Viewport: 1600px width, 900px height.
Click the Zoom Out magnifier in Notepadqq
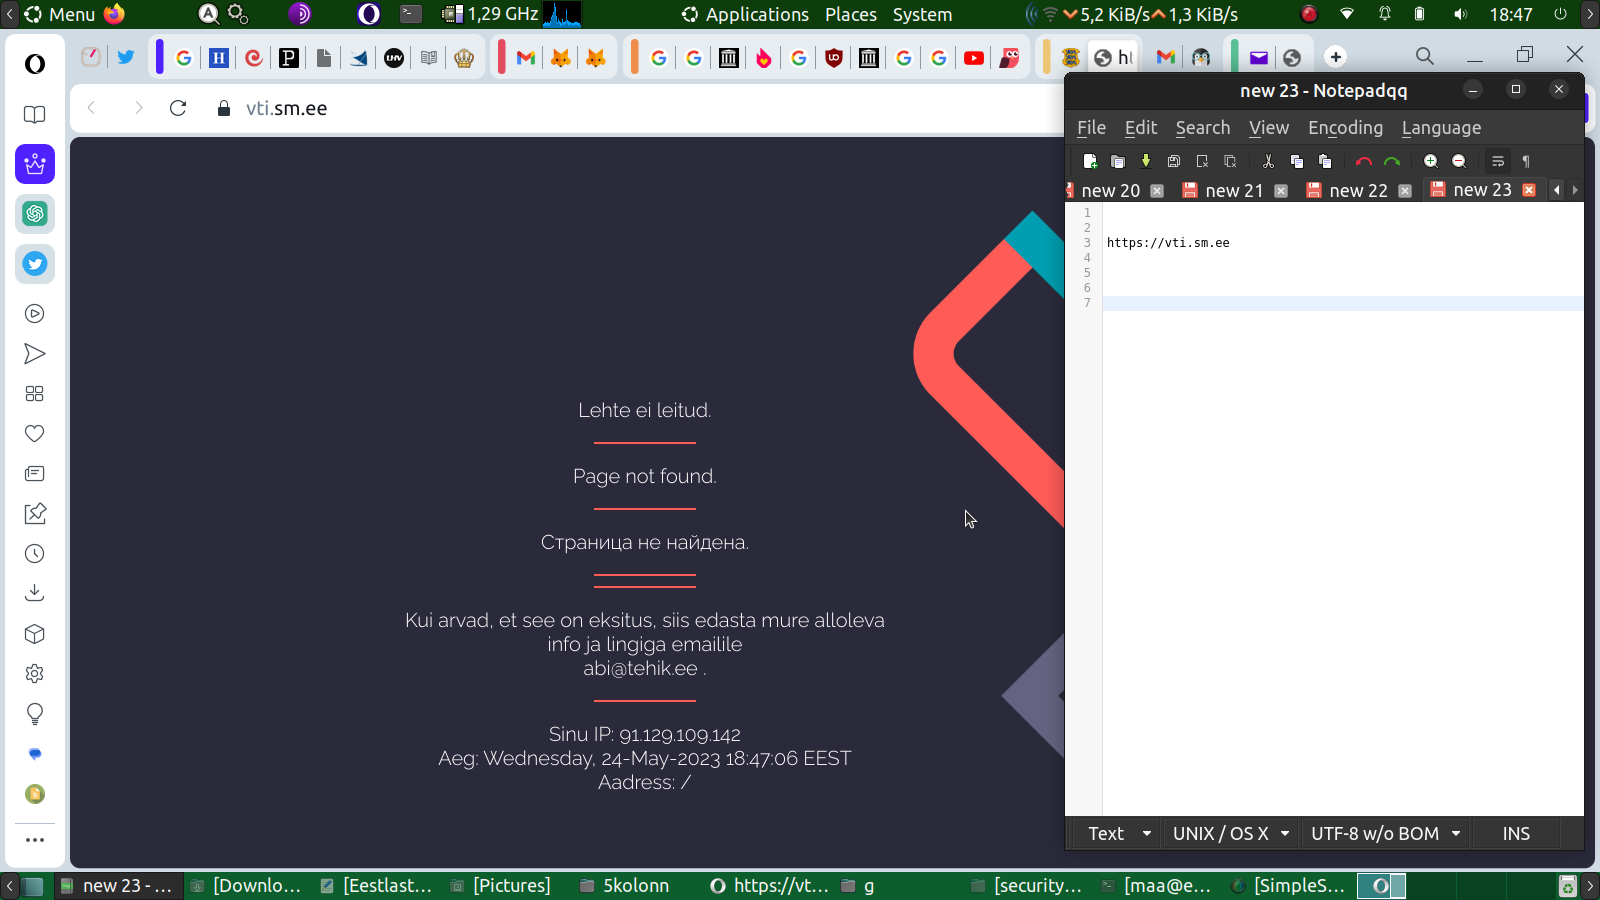tap(1459, 161)
